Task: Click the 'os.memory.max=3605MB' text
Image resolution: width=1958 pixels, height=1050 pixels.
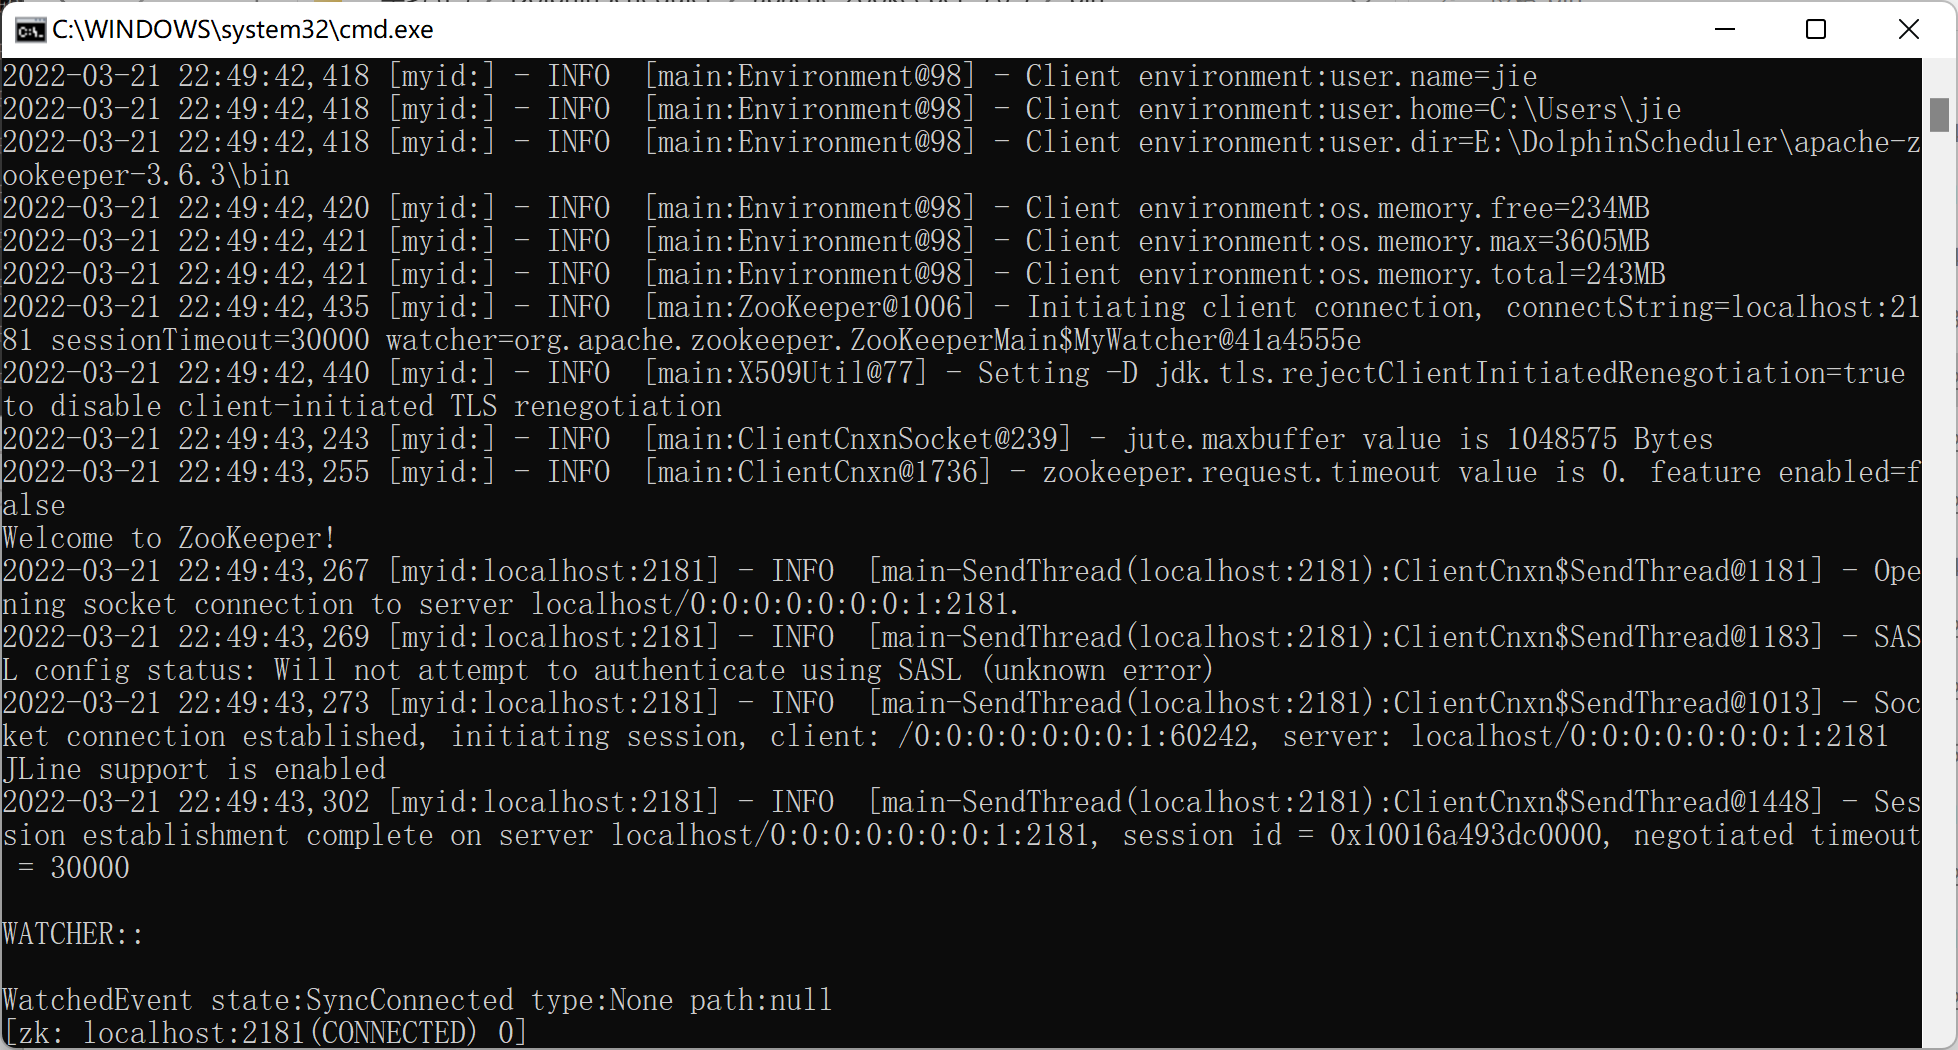Action: click(x=1489, y=241)
